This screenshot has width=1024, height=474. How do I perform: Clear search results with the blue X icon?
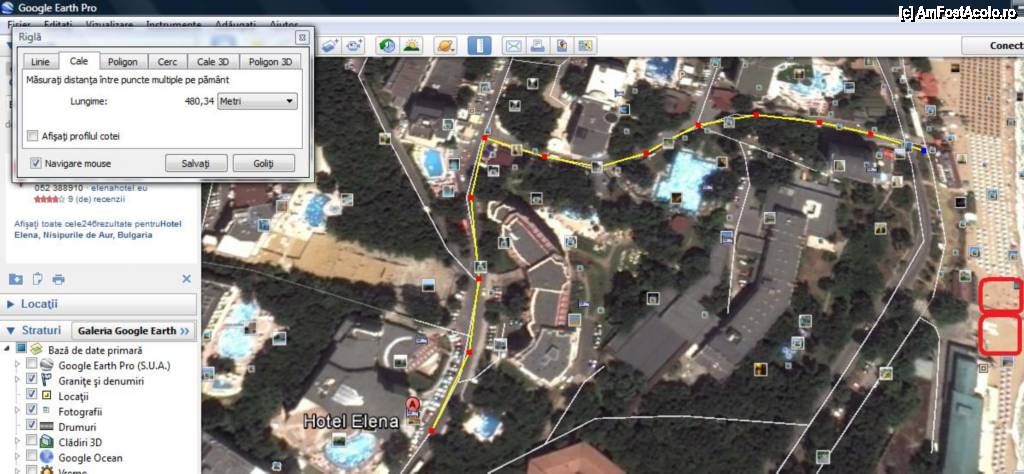click(x=186, y=279)
